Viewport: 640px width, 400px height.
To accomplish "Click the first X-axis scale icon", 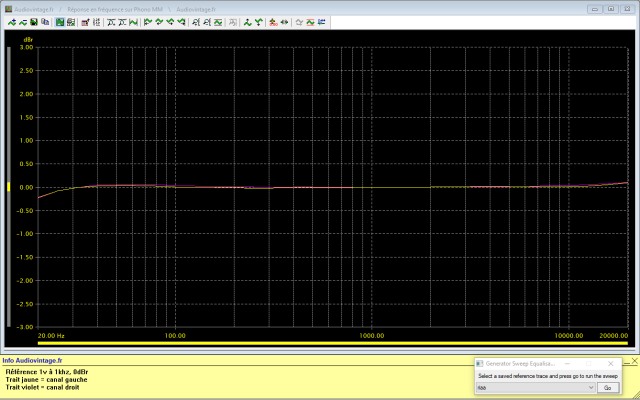I will click(x=111, y=22).
